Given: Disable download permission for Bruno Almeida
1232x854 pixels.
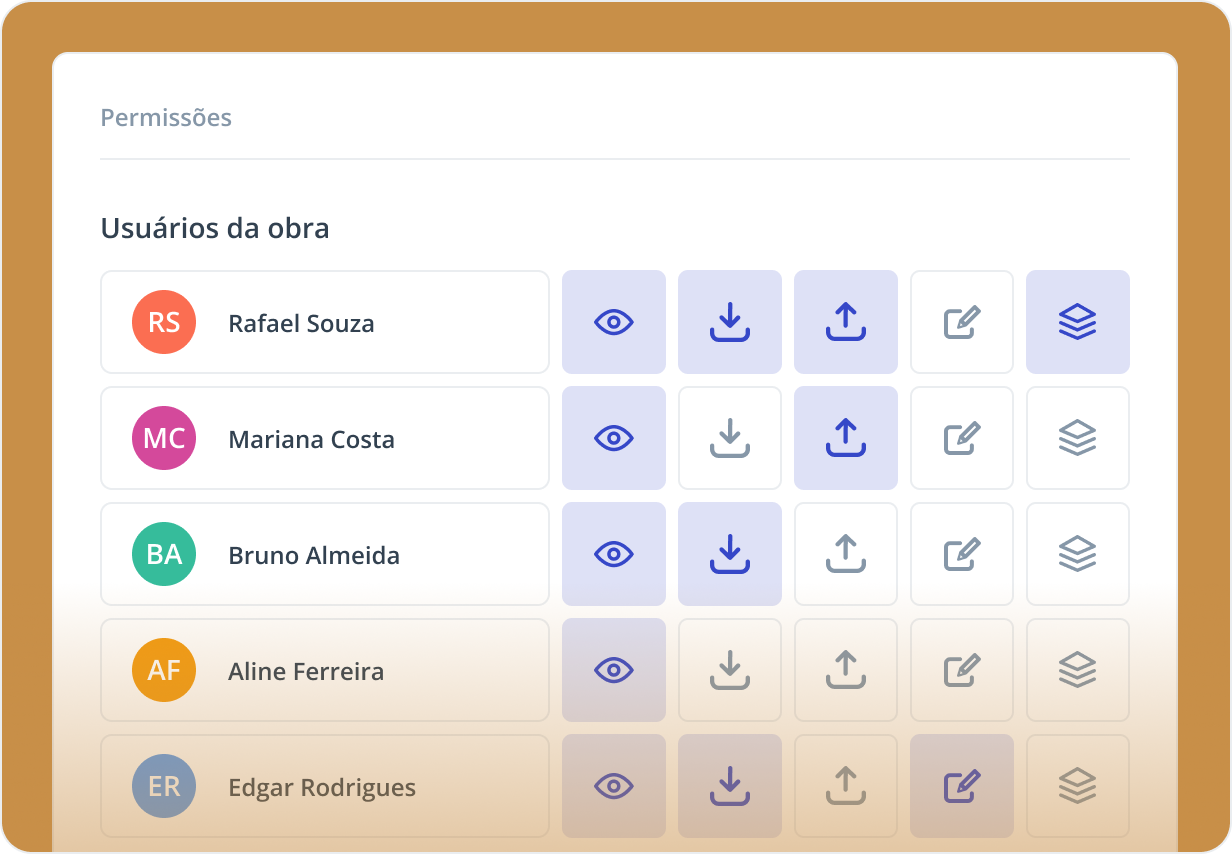Looking at the screenshot, I should pyautogui.click(x=730, y=554).
